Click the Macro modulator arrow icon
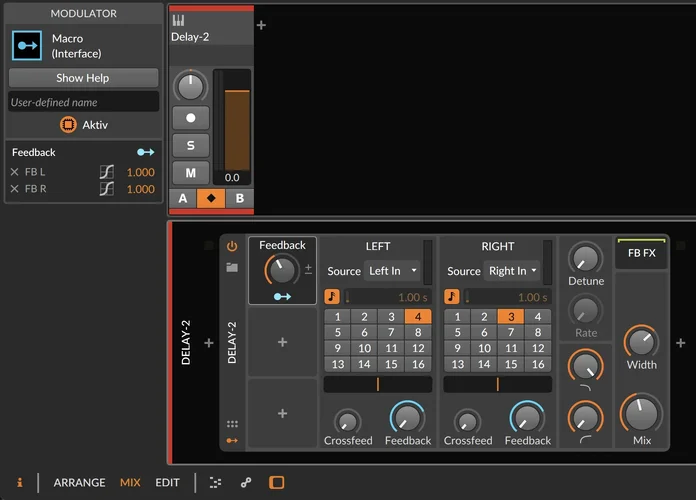696x500 pixels. pos(27,45)
